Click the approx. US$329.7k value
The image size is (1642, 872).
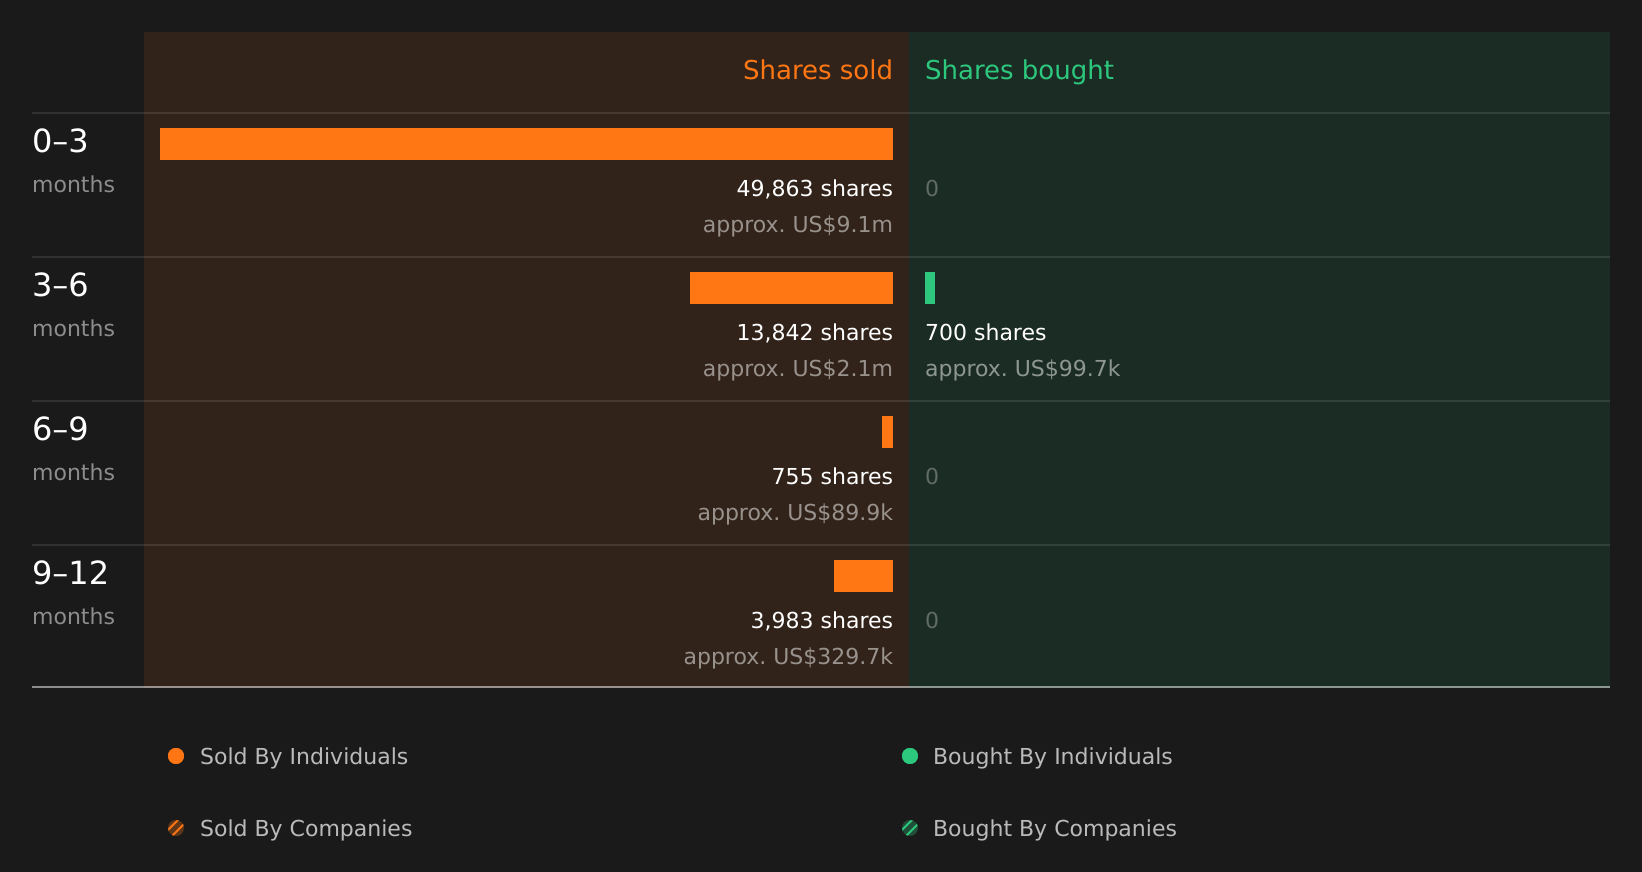tap(788, 657)
